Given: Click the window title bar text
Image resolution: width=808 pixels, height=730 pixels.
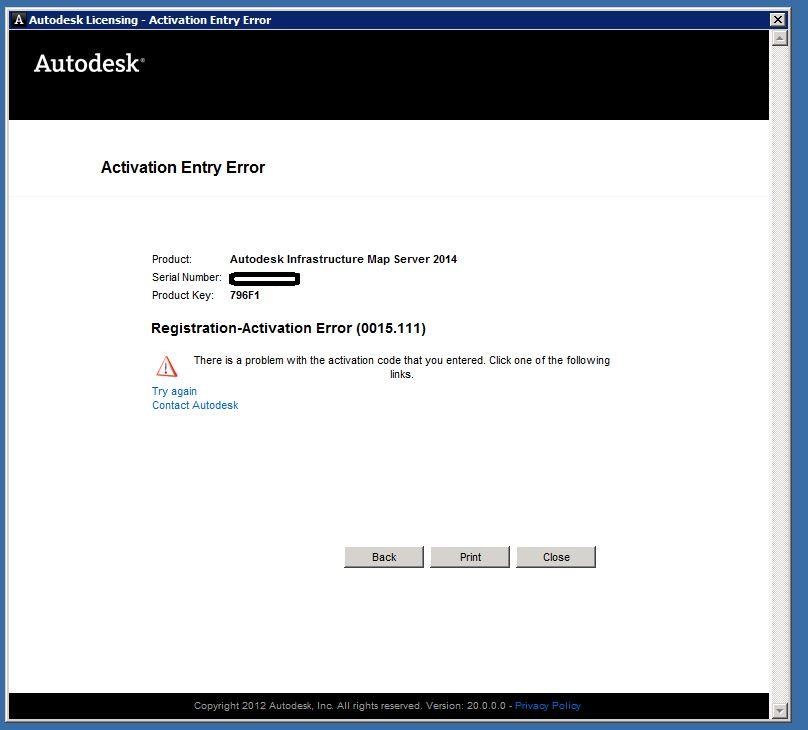Looking at the screenshot, I should (x=150, y=20).
